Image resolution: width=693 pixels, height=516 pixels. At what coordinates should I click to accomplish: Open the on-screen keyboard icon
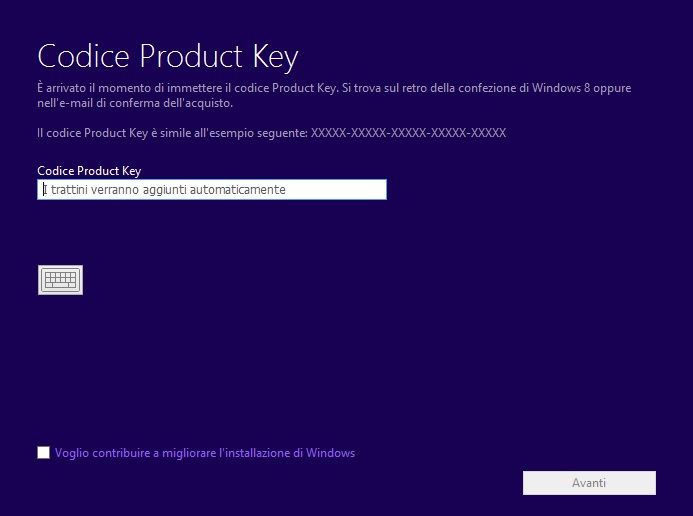tap(60, 280)
